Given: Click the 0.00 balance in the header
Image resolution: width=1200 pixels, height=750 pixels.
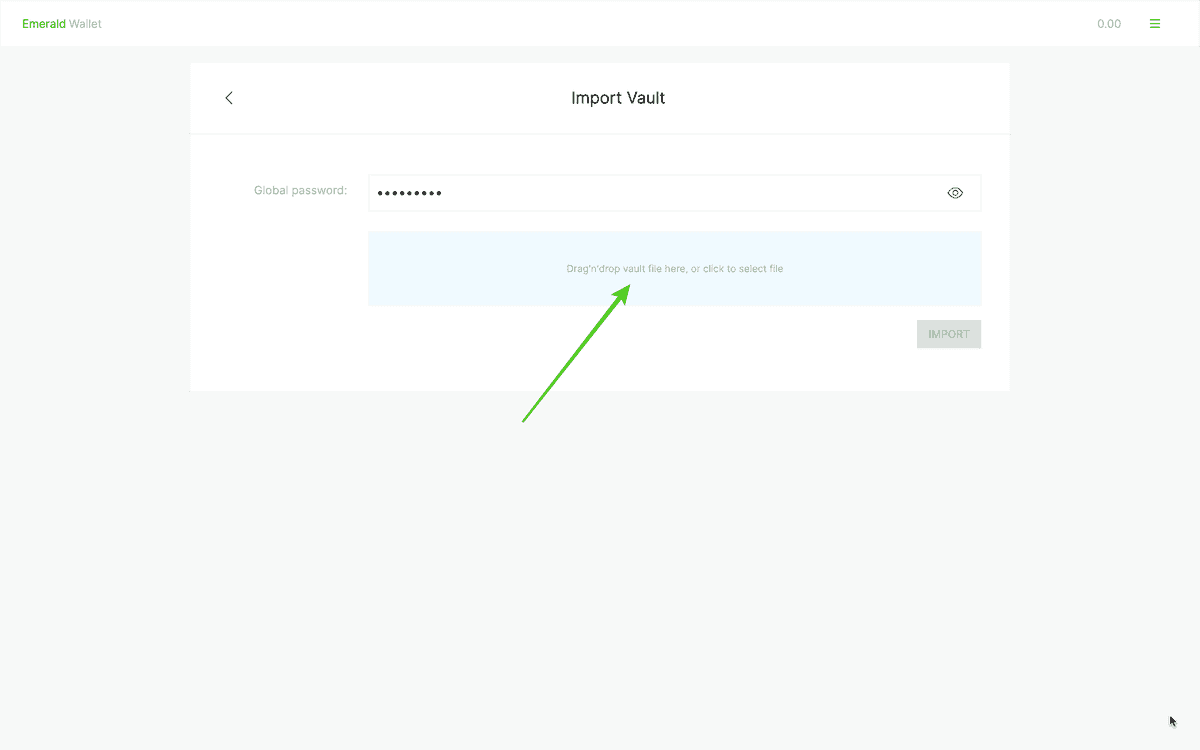Looking at the screenshot, I should pyautogui.click(x=1108, y=24).
